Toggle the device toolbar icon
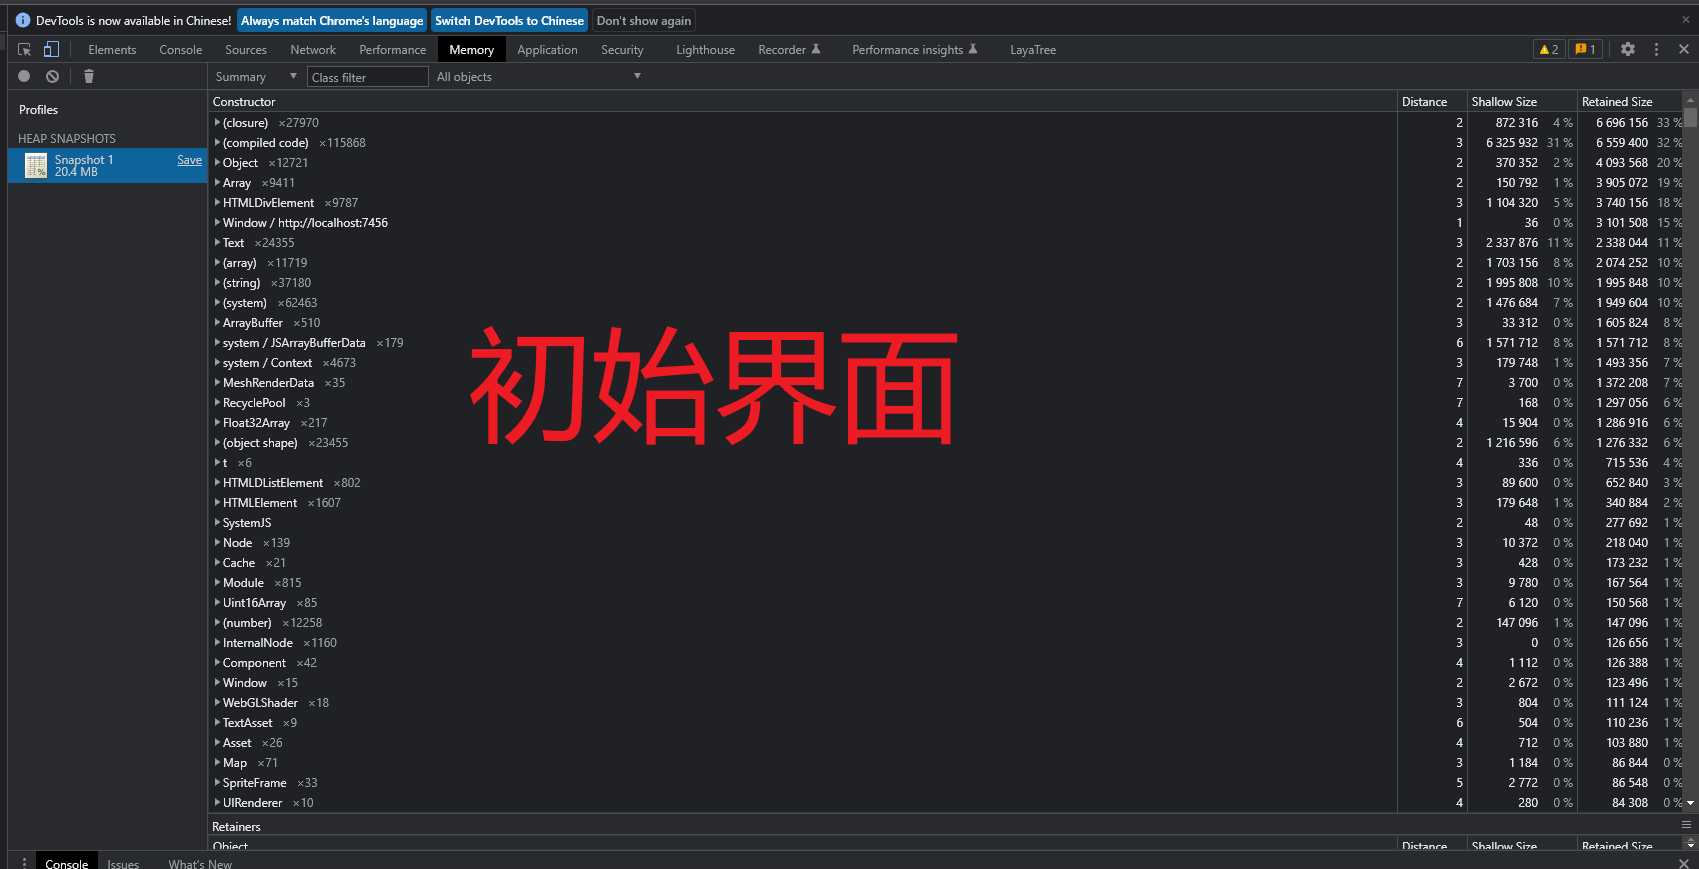The image size is (1699, 869). 51,49
